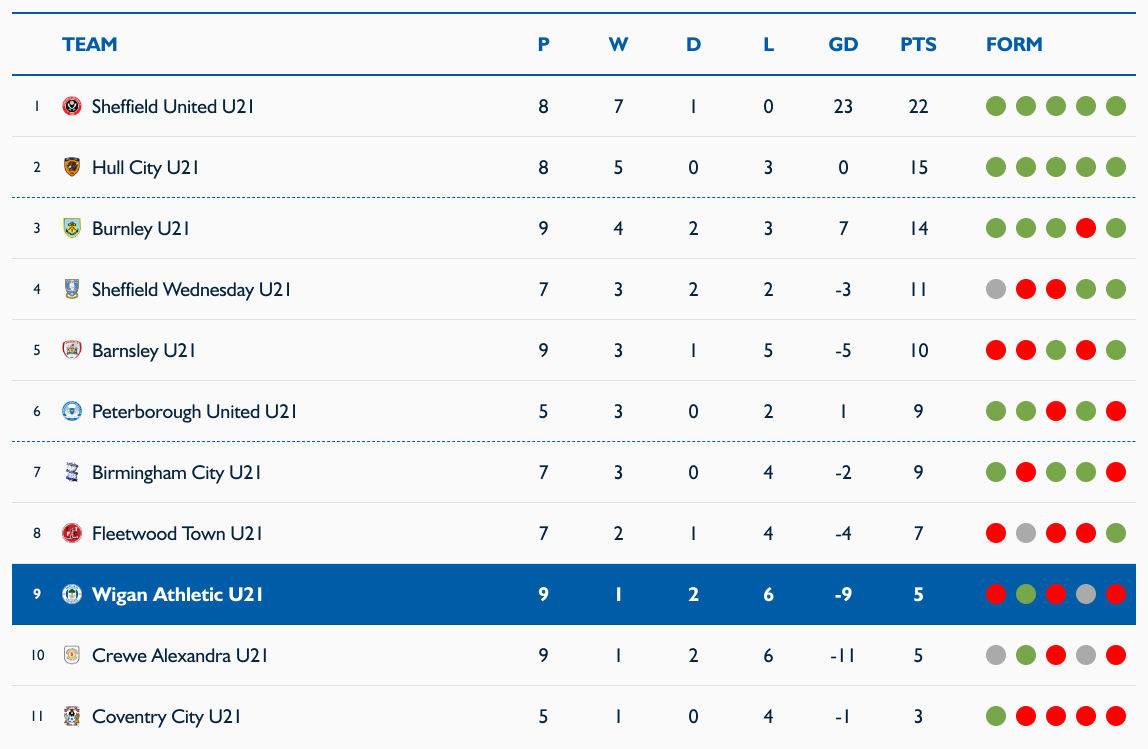Open the Sheffield United U21 team name
Image resolution: width=1148 pixels, height=749 pixels.
click(173, 107)
